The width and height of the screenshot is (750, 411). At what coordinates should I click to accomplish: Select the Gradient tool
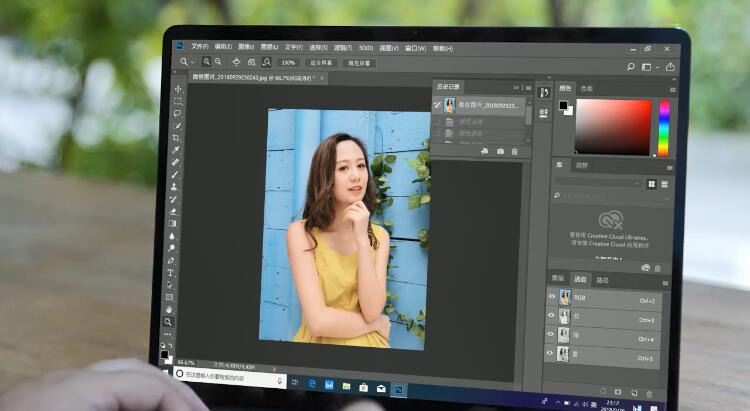(173, 223)
